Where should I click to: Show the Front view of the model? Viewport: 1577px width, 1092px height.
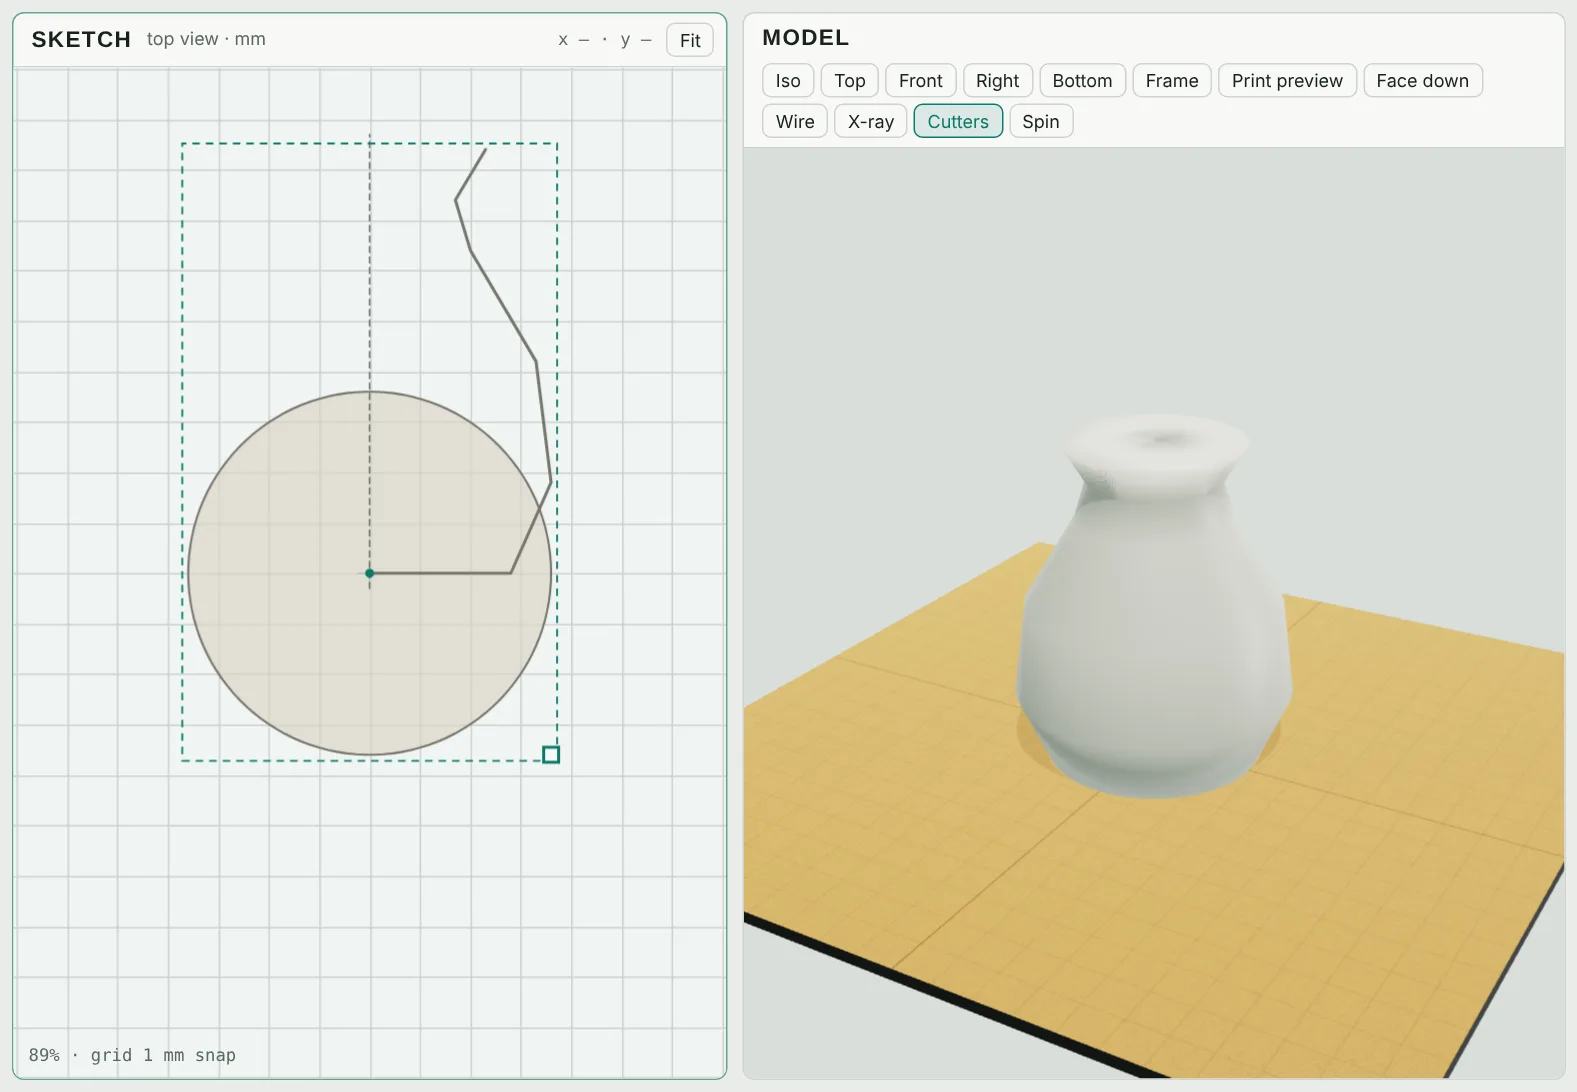point(920,81)
